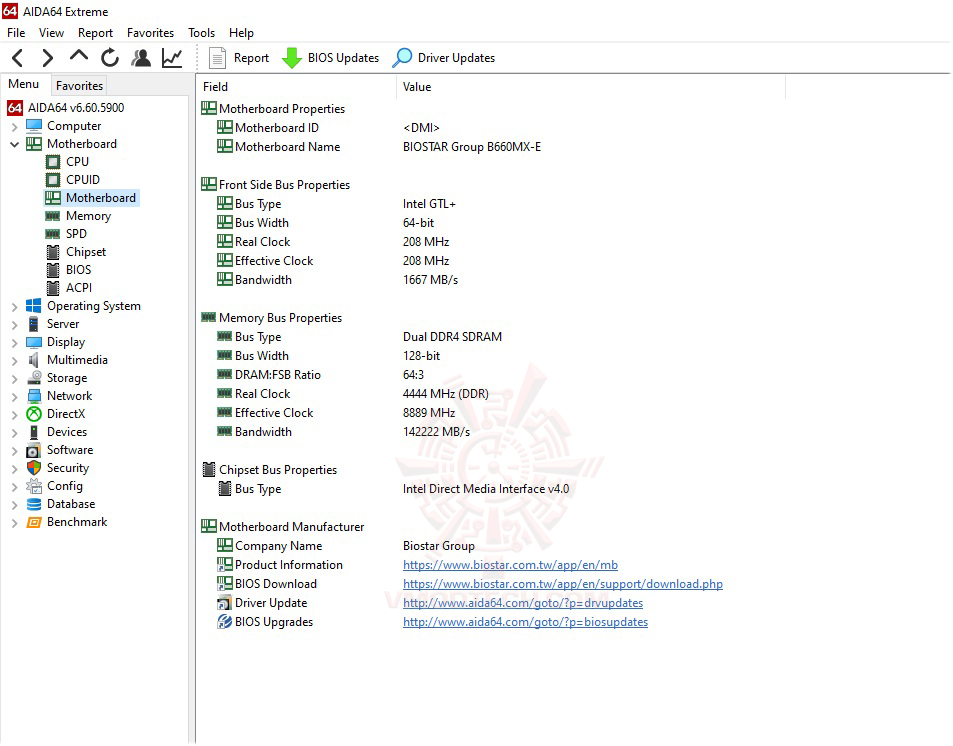This screenshot has height=746, width=953.
Task: Click the Config gear icon
Action: click(x=34, y=486)
